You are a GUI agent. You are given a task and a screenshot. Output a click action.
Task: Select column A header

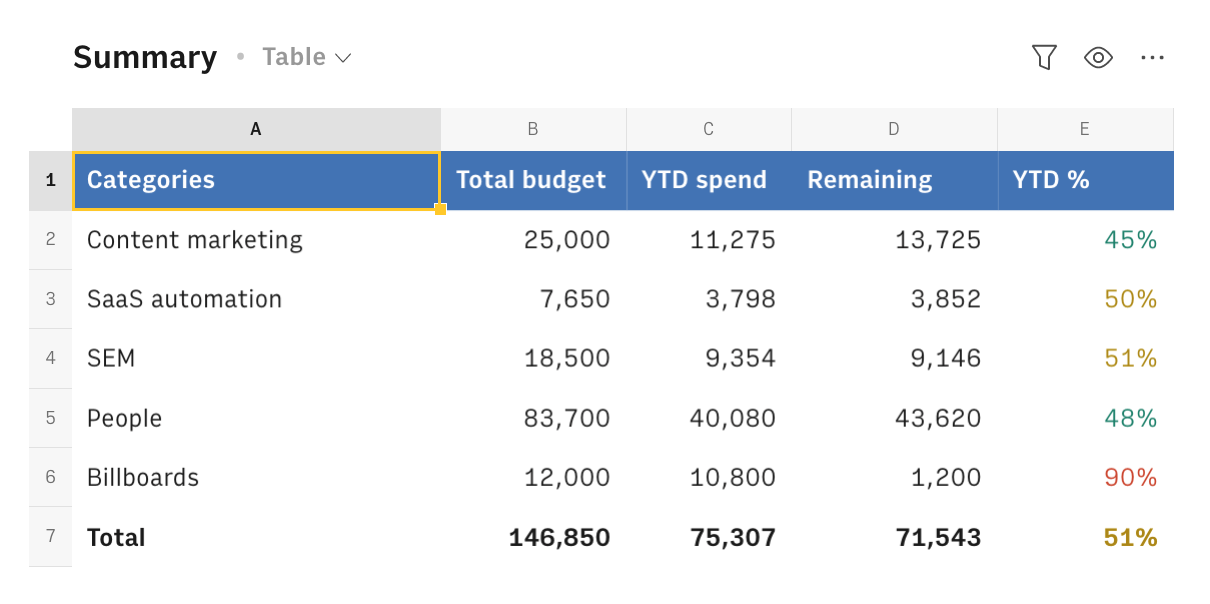[x=256, y=129]
